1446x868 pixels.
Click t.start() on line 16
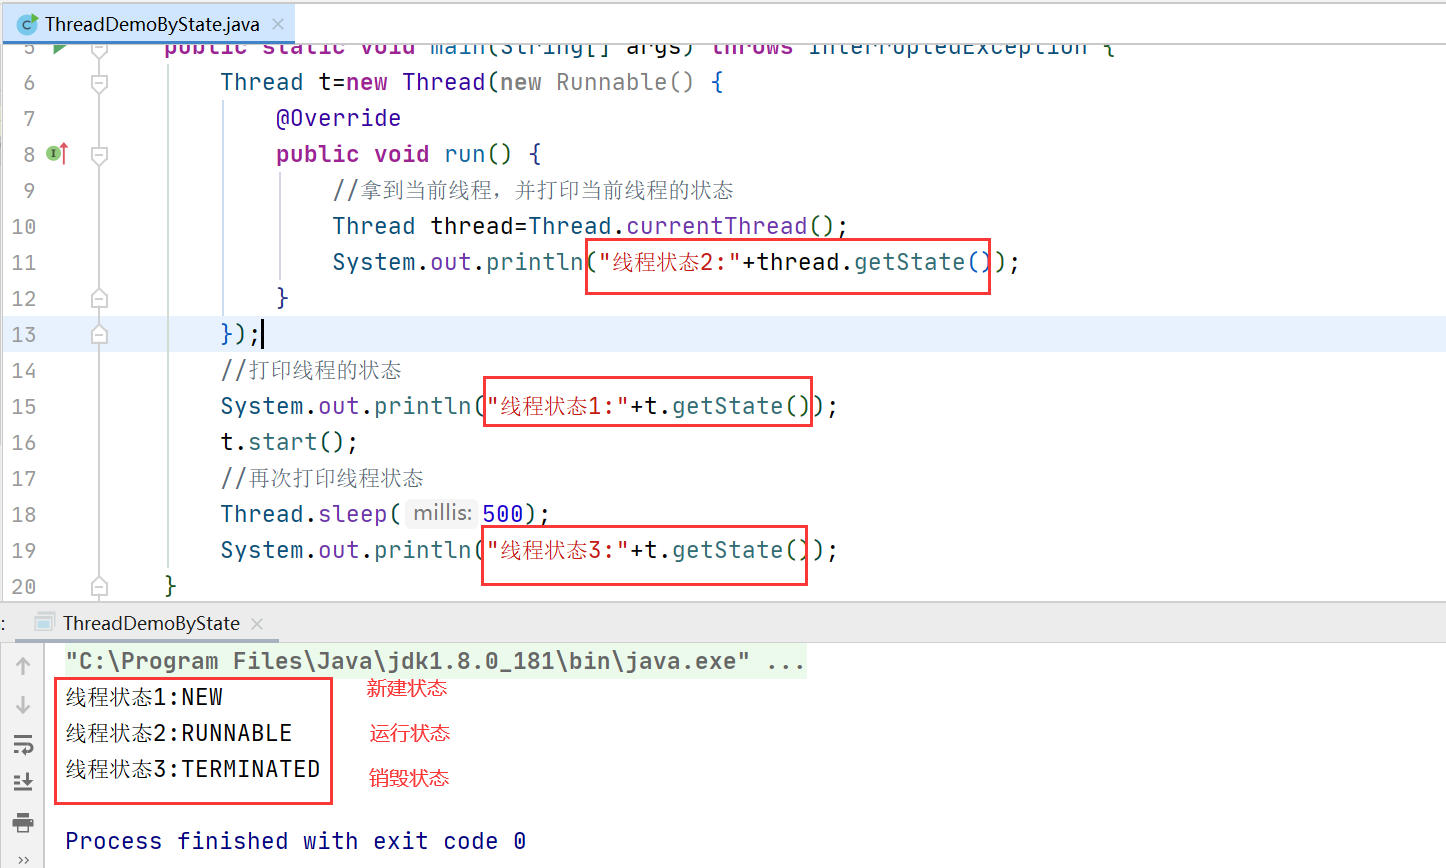289,442
